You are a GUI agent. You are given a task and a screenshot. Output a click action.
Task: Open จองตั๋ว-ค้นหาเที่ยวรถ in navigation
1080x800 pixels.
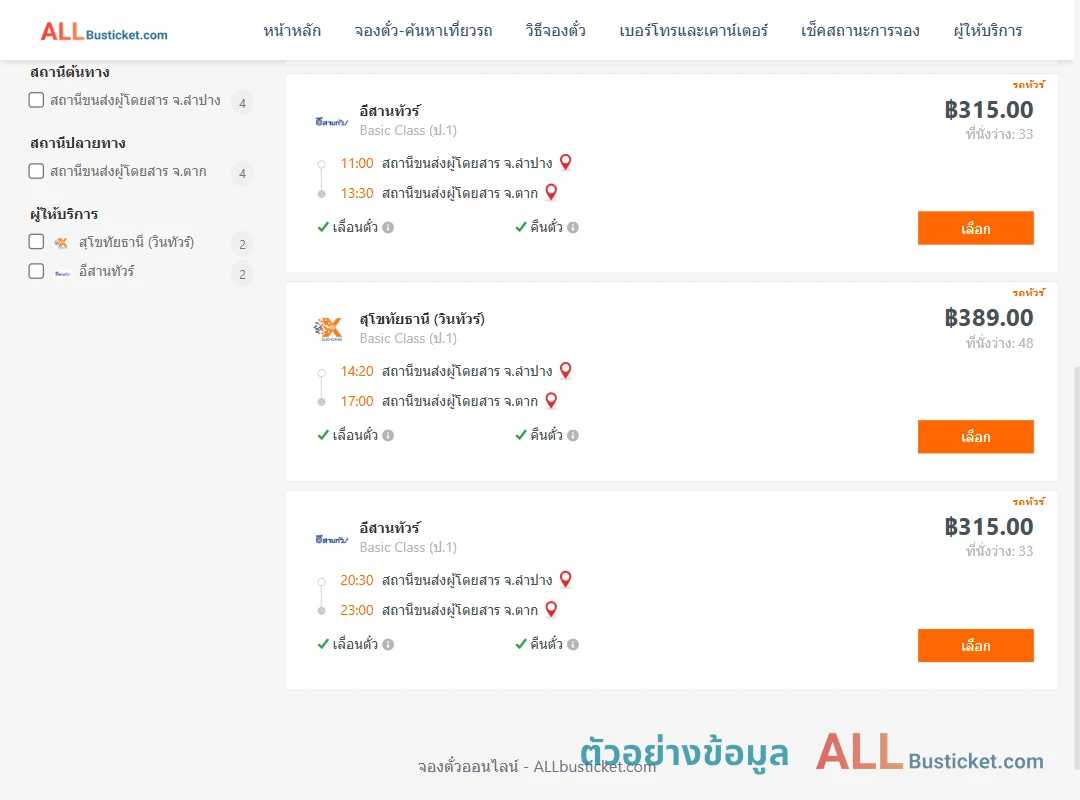[x=423, y=31]
